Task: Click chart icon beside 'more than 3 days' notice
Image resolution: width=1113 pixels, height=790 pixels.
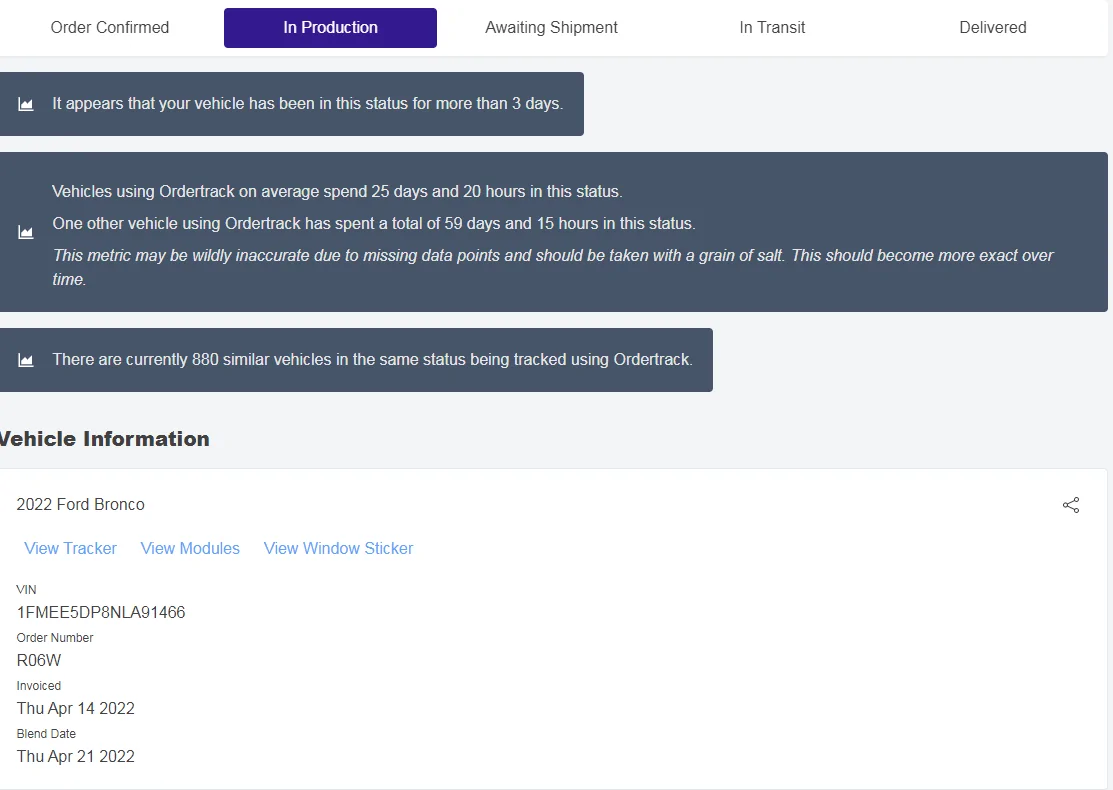Action: pos(26,104)
